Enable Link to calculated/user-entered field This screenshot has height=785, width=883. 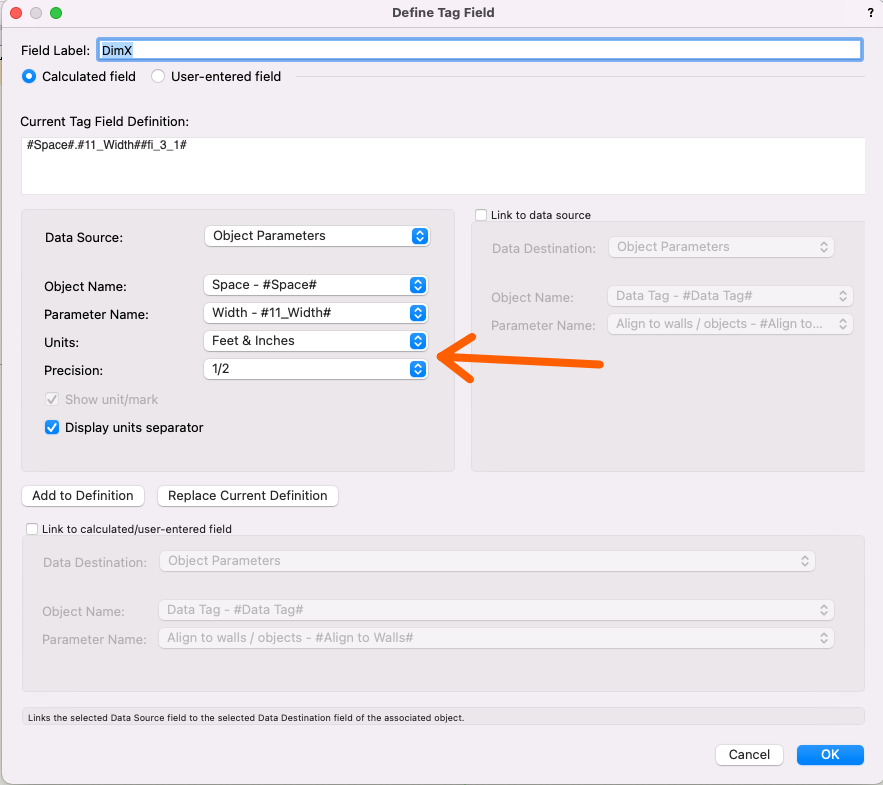pyautogui.click(x=31, y=529)
